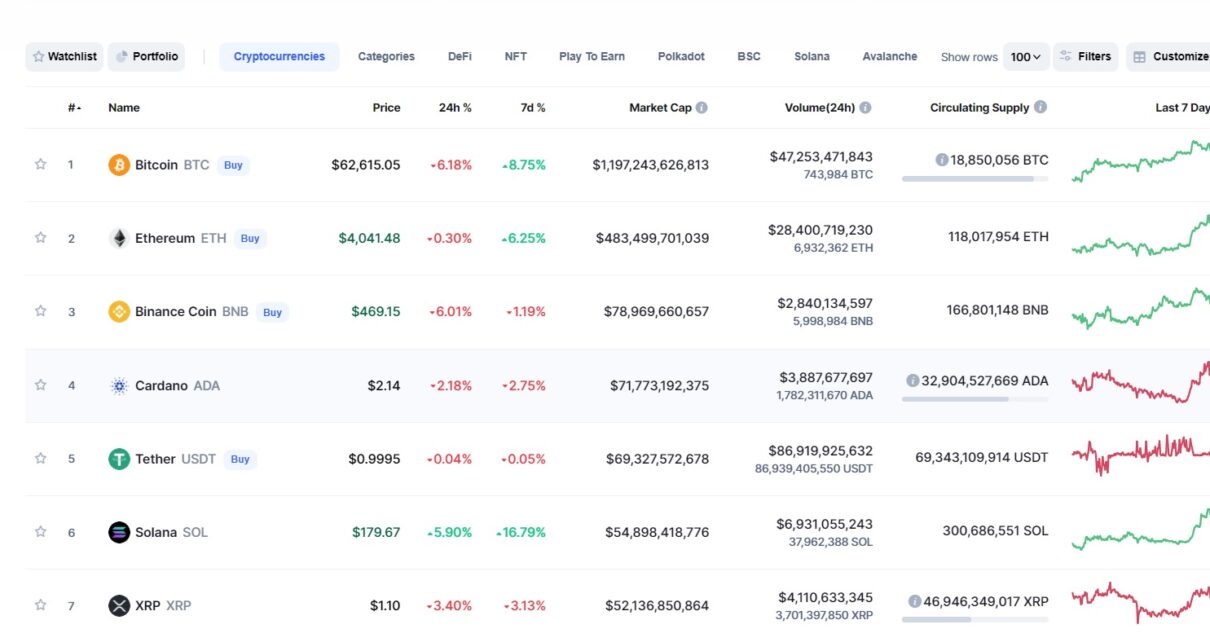Click Cardano's red 7-day sparkline
1210x642 pixels.
[1140, 382]
